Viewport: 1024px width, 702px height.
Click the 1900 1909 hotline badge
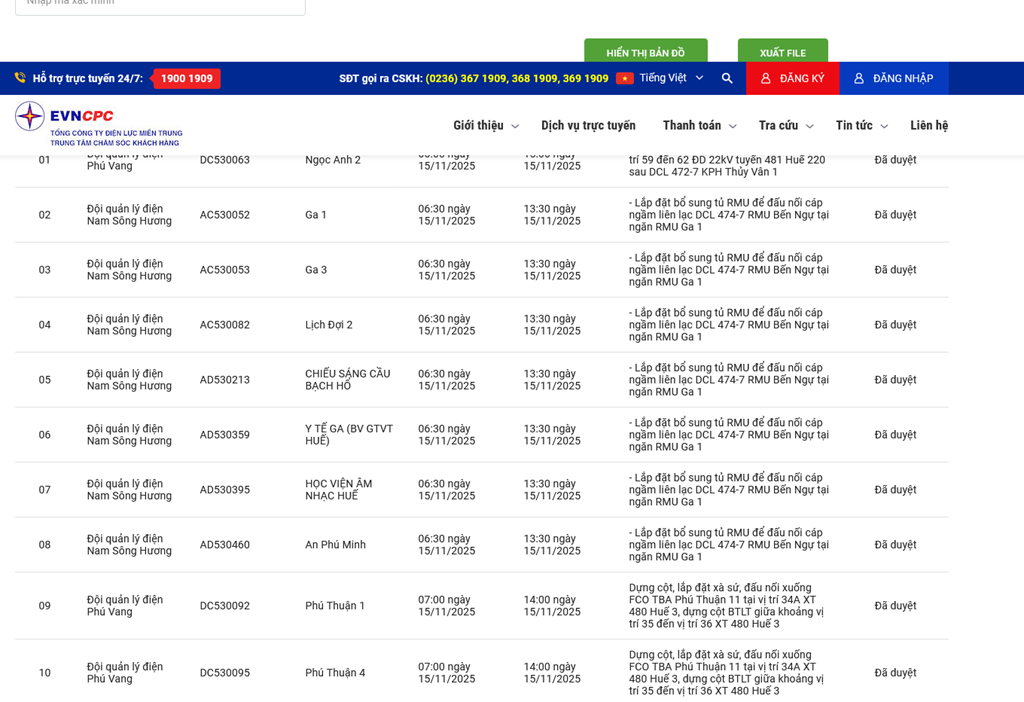click(x=186, y=78)
